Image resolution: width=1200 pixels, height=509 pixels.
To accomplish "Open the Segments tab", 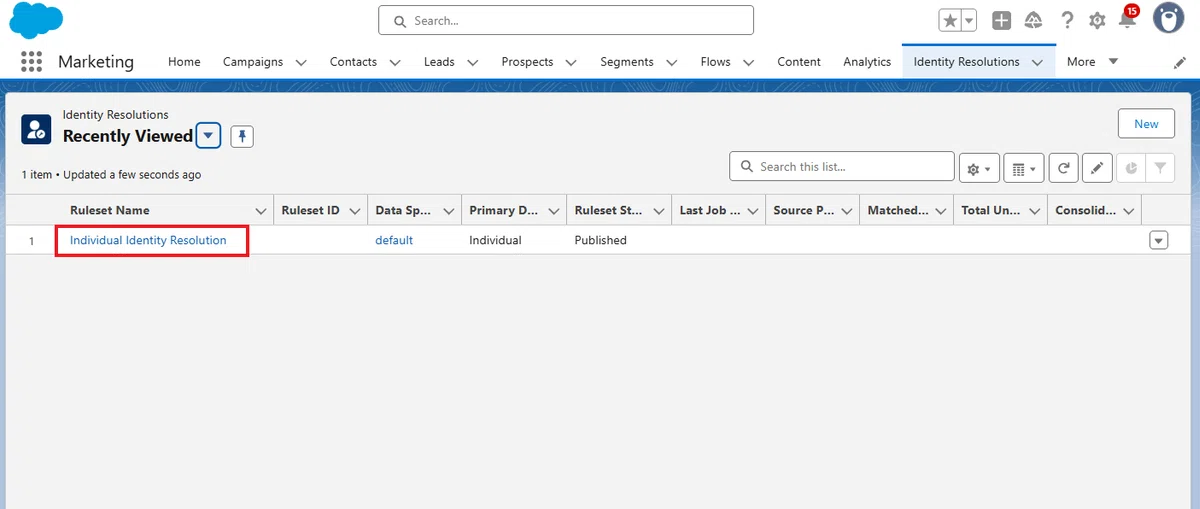I will point(627,62).
